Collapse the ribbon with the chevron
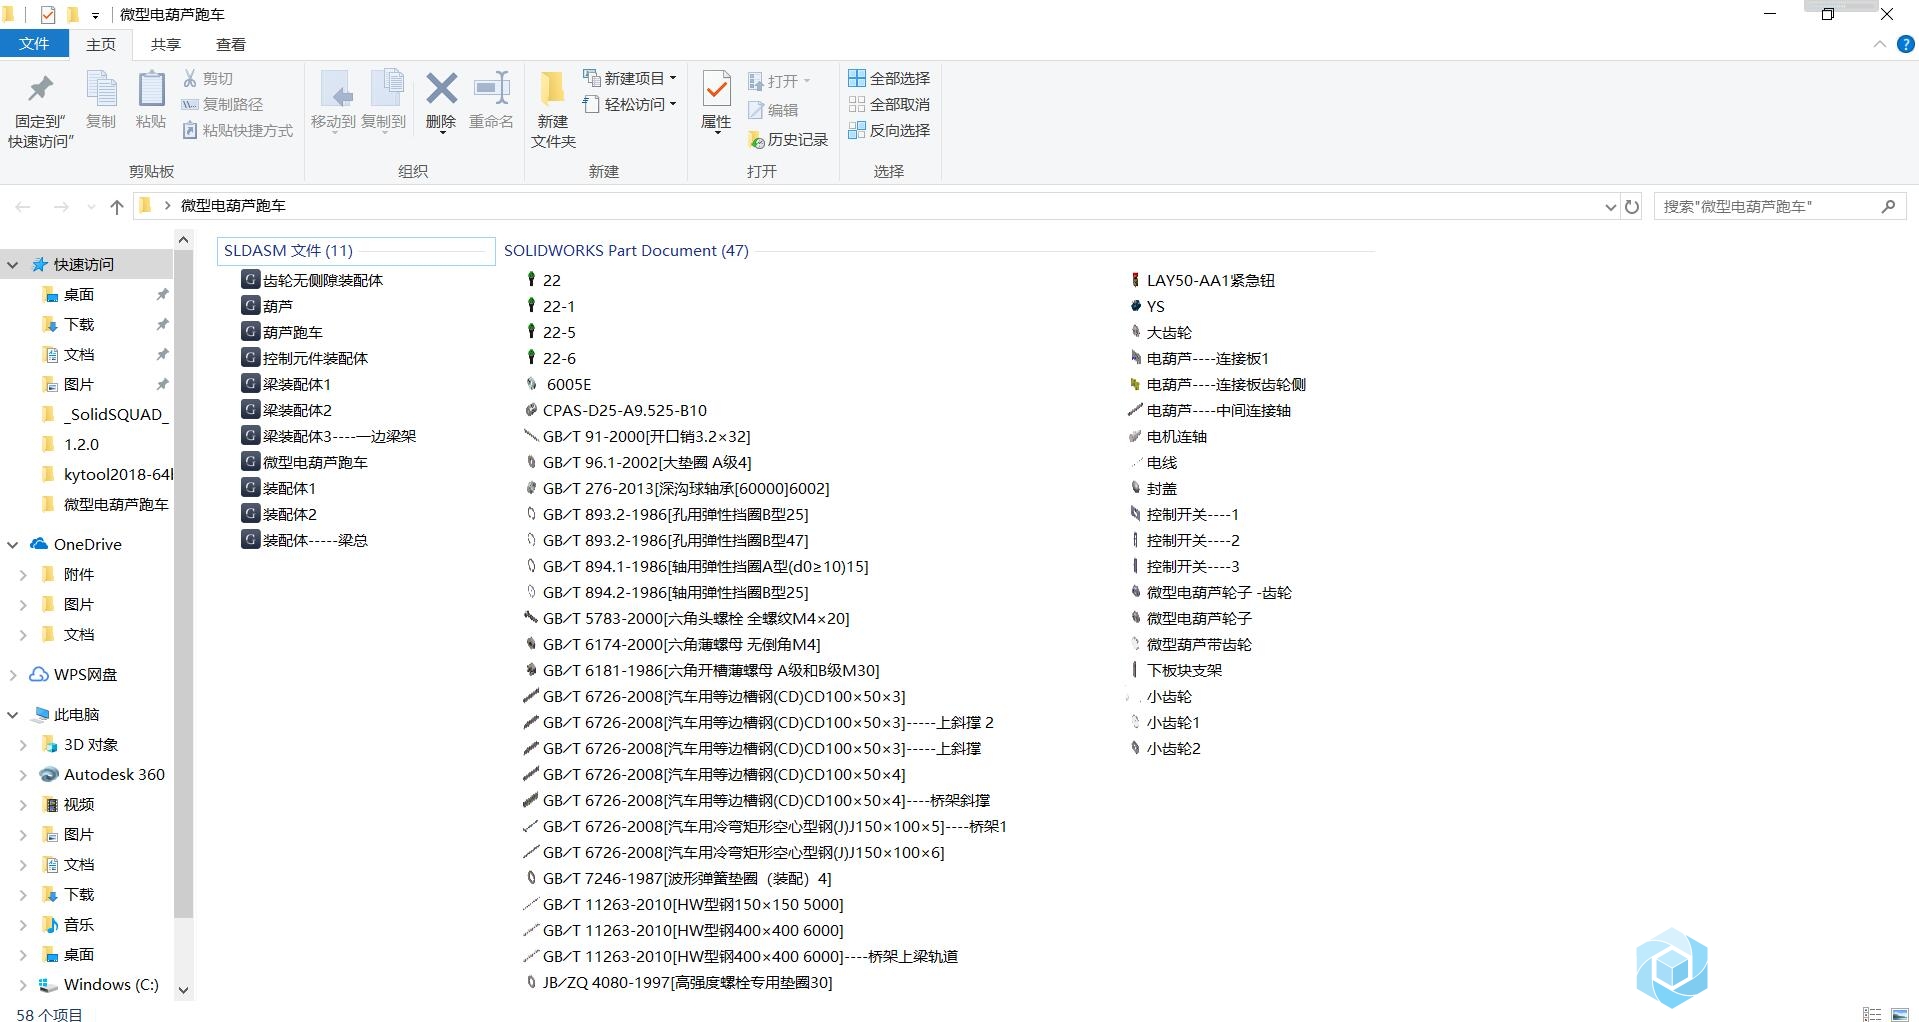The width and height of the screenshot is (1919, 1022). (1879, 44)
